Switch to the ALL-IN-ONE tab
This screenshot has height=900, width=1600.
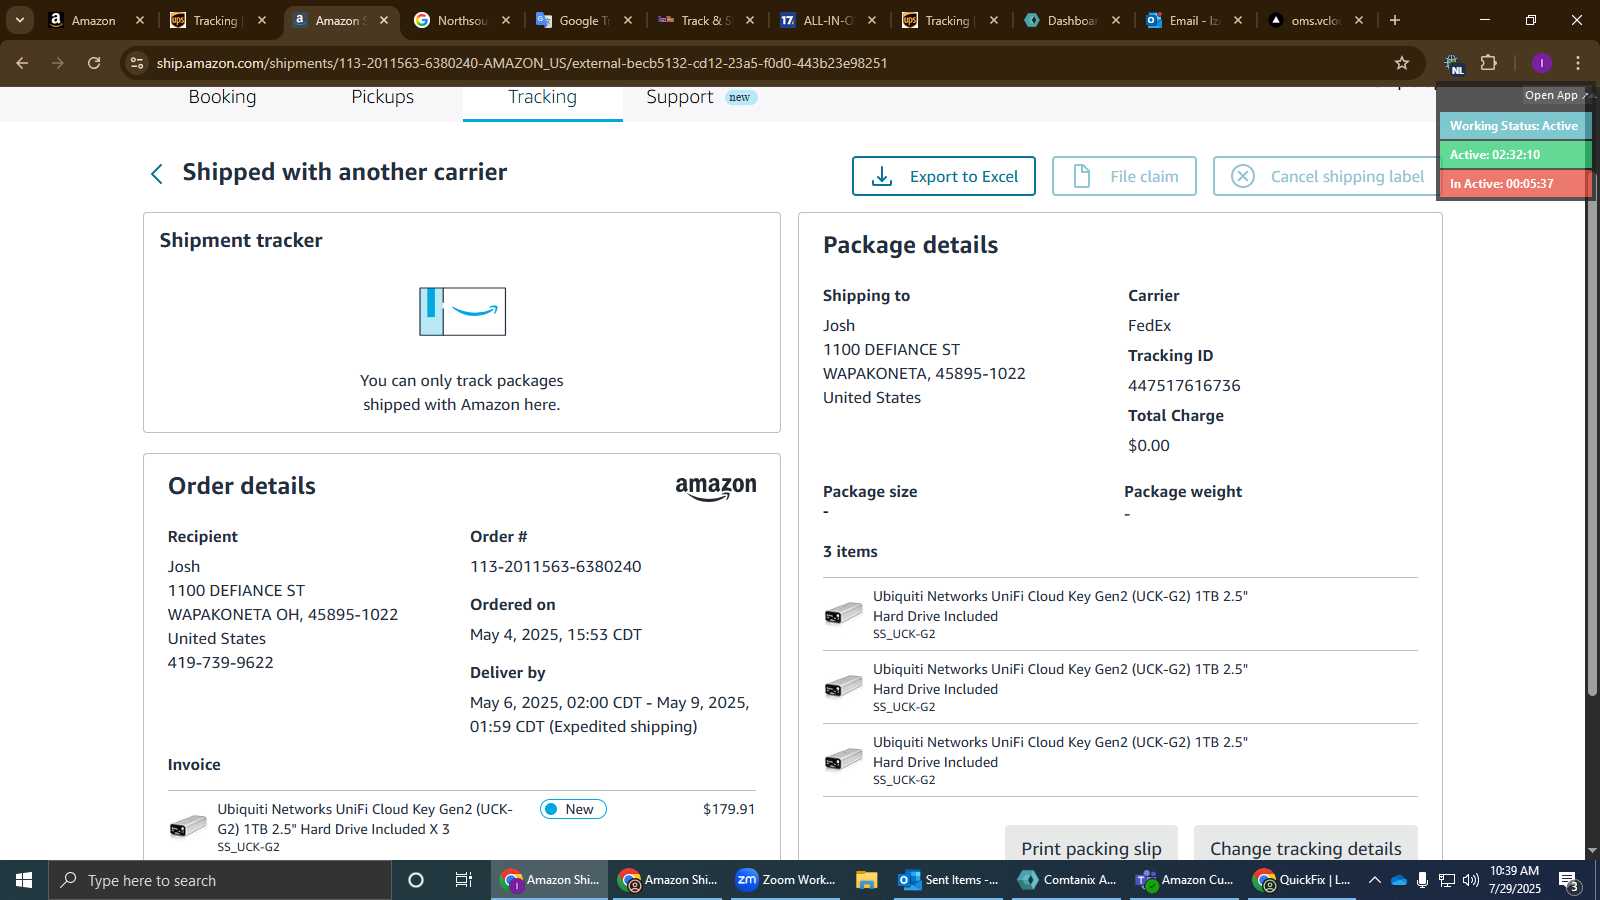pyautogui.click(x=828, y=20)
